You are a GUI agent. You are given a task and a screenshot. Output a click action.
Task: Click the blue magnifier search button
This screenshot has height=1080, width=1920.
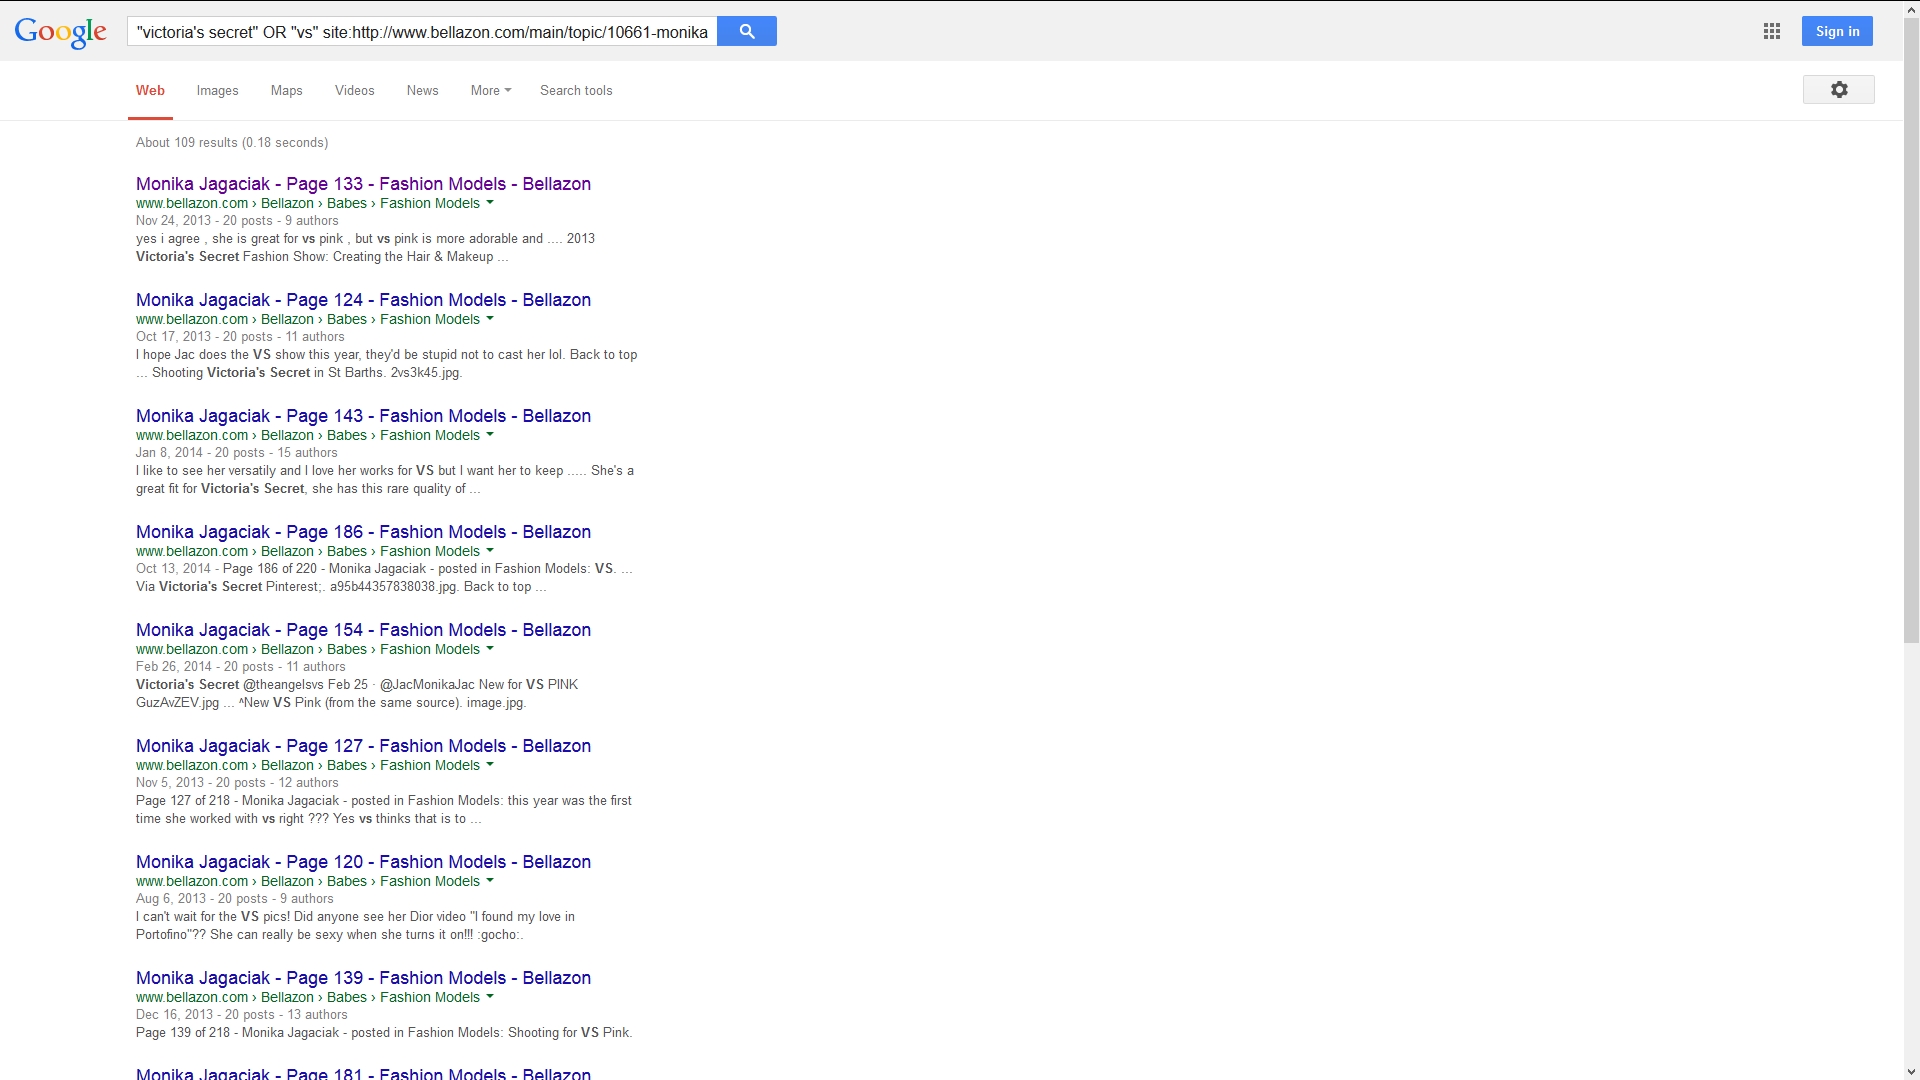746,31
